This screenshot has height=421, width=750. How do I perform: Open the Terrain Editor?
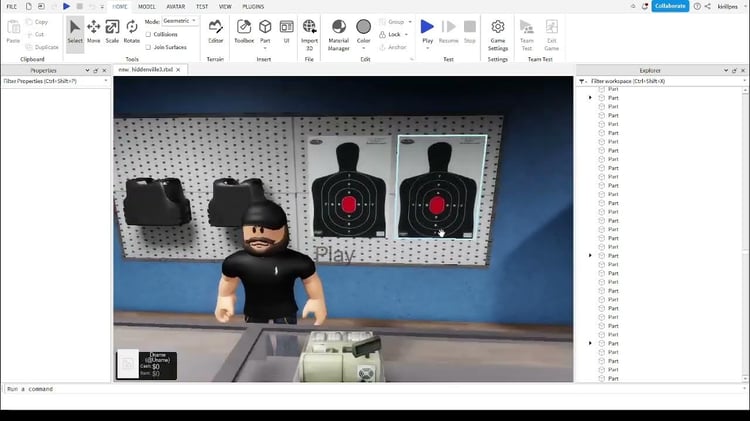click(216, 32)
